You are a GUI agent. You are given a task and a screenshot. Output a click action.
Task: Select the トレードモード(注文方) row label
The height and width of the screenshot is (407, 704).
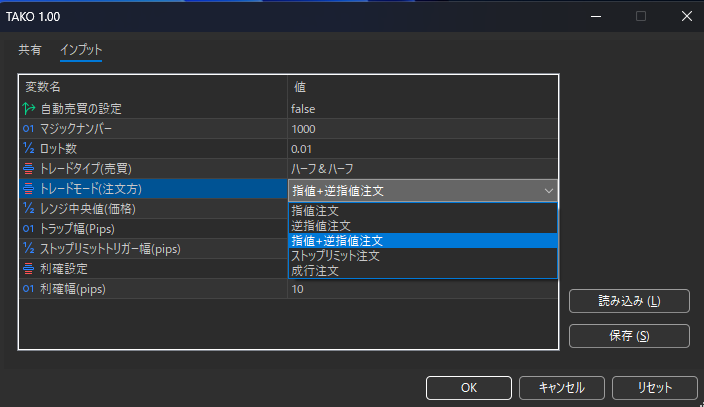click(x=91, y=189)
